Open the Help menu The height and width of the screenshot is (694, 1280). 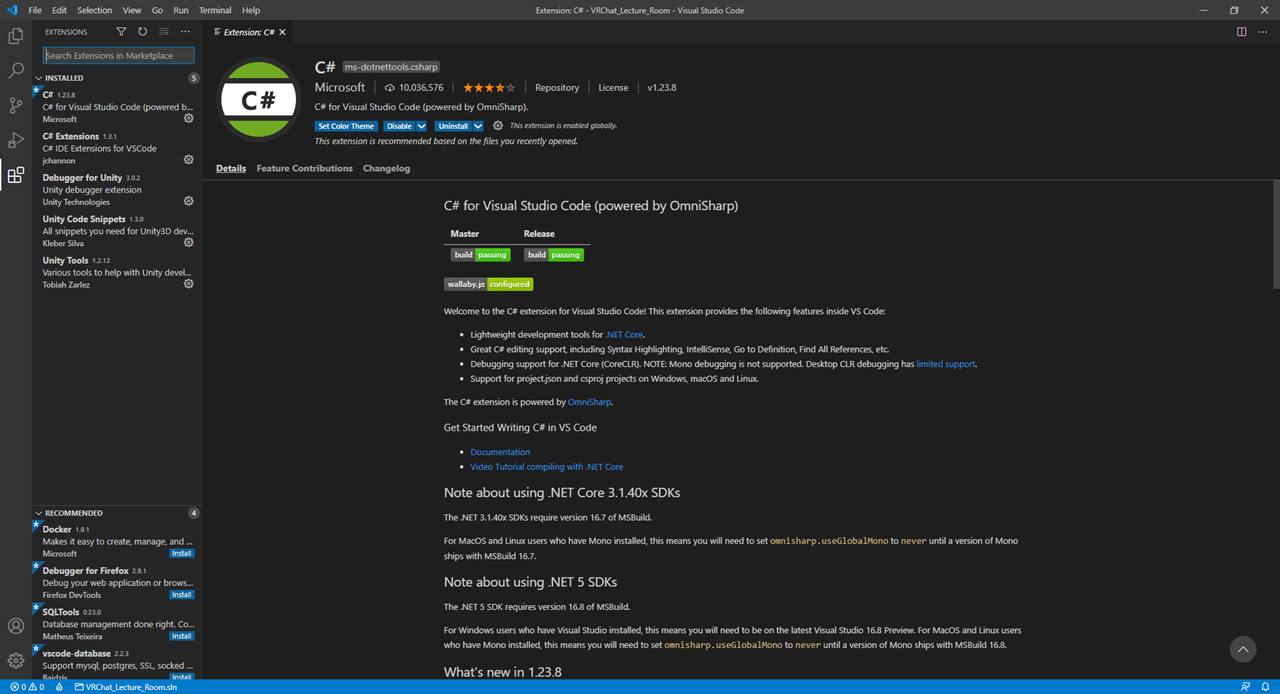251,10
